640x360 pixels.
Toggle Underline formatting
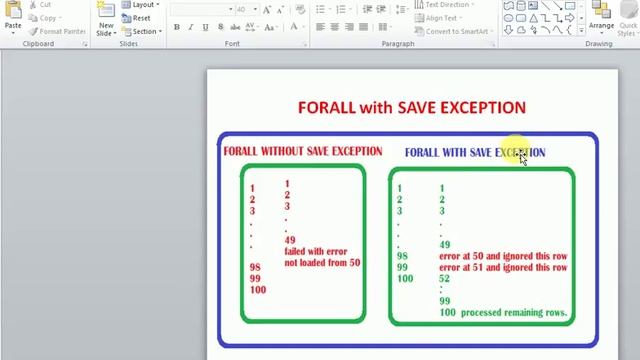205,27
